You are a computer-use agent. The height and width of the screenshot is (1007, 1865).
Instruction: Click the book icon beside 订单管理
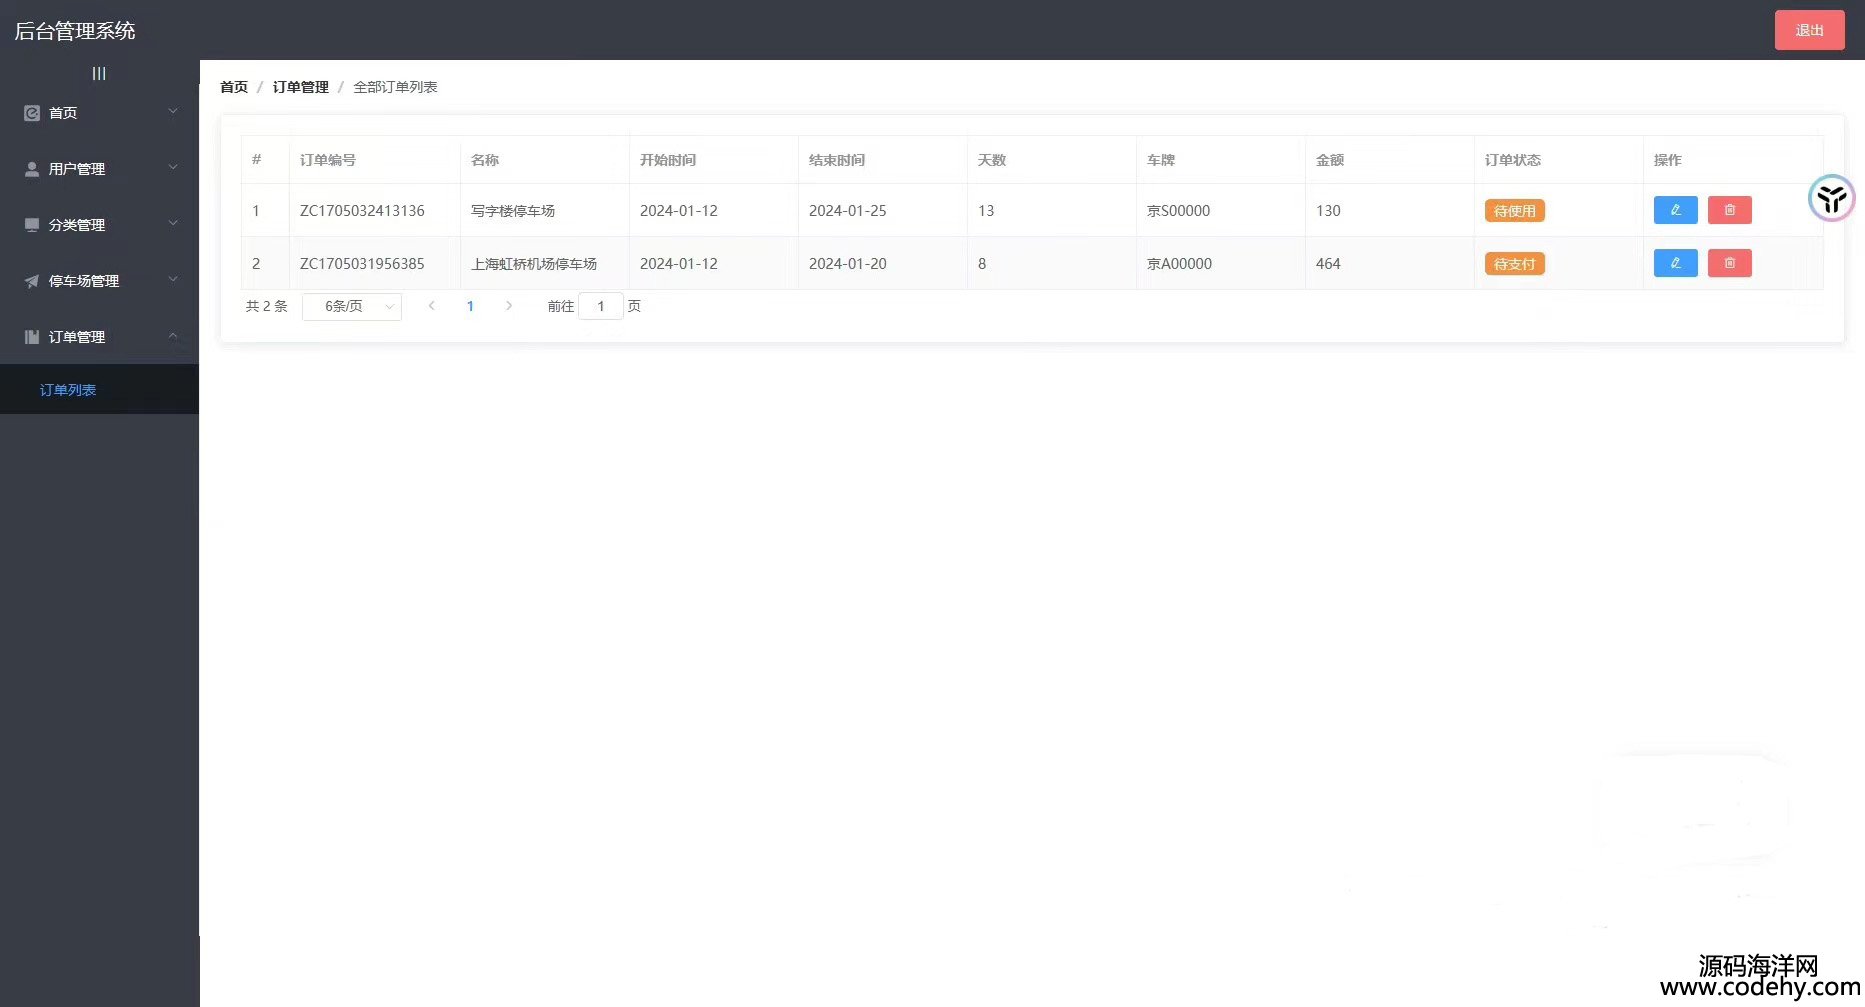32,337
